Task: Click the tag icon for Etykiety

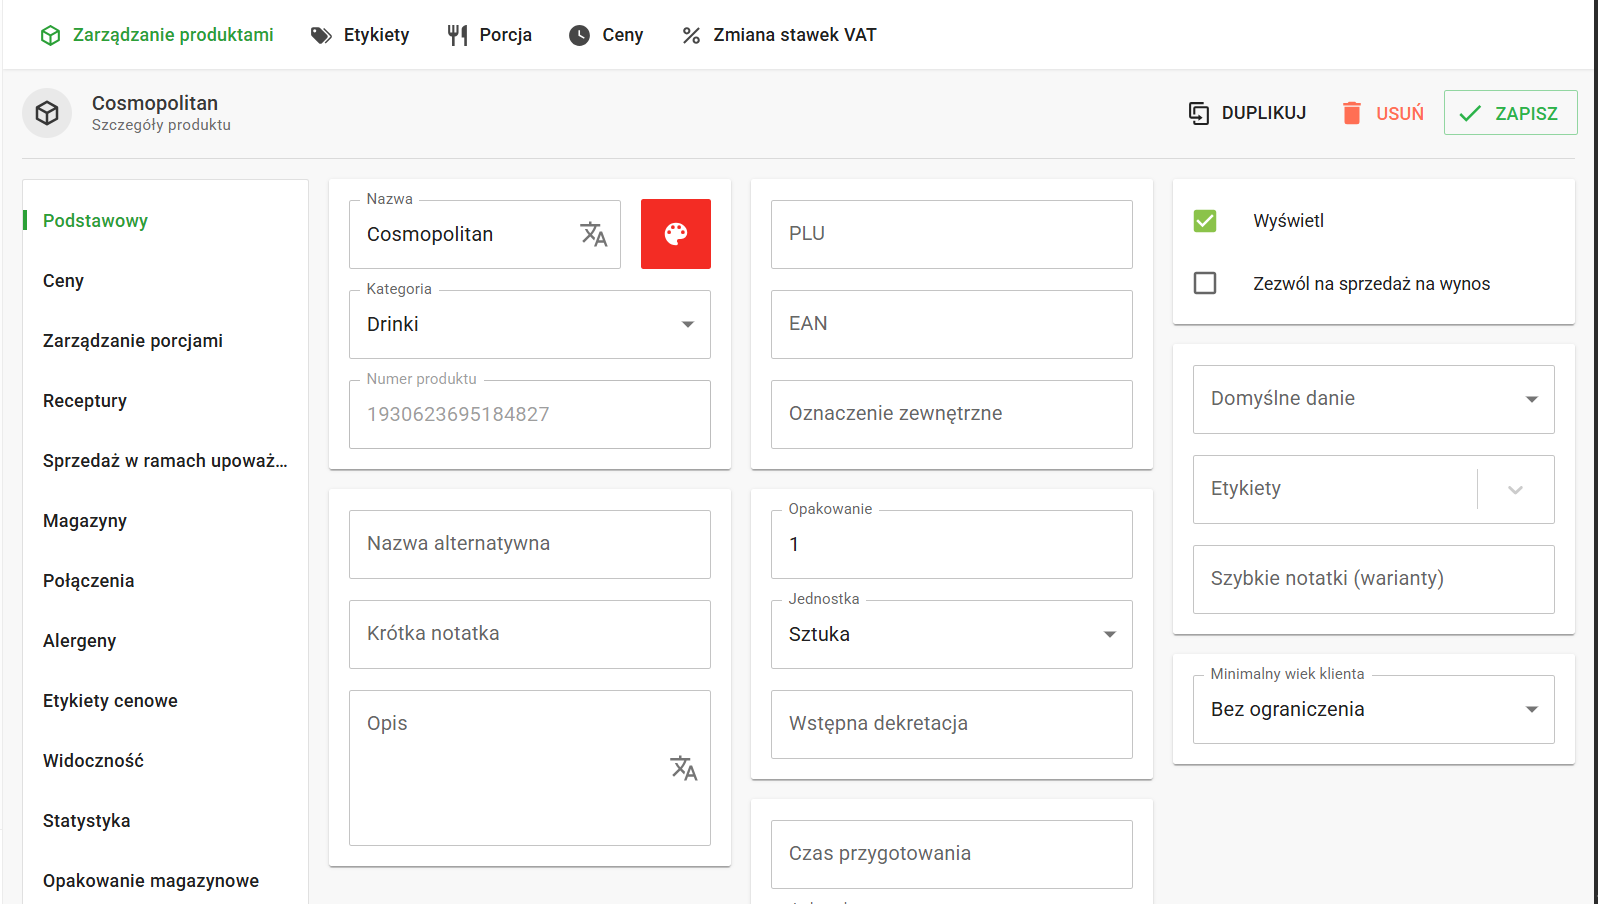Action: point(321,36)
